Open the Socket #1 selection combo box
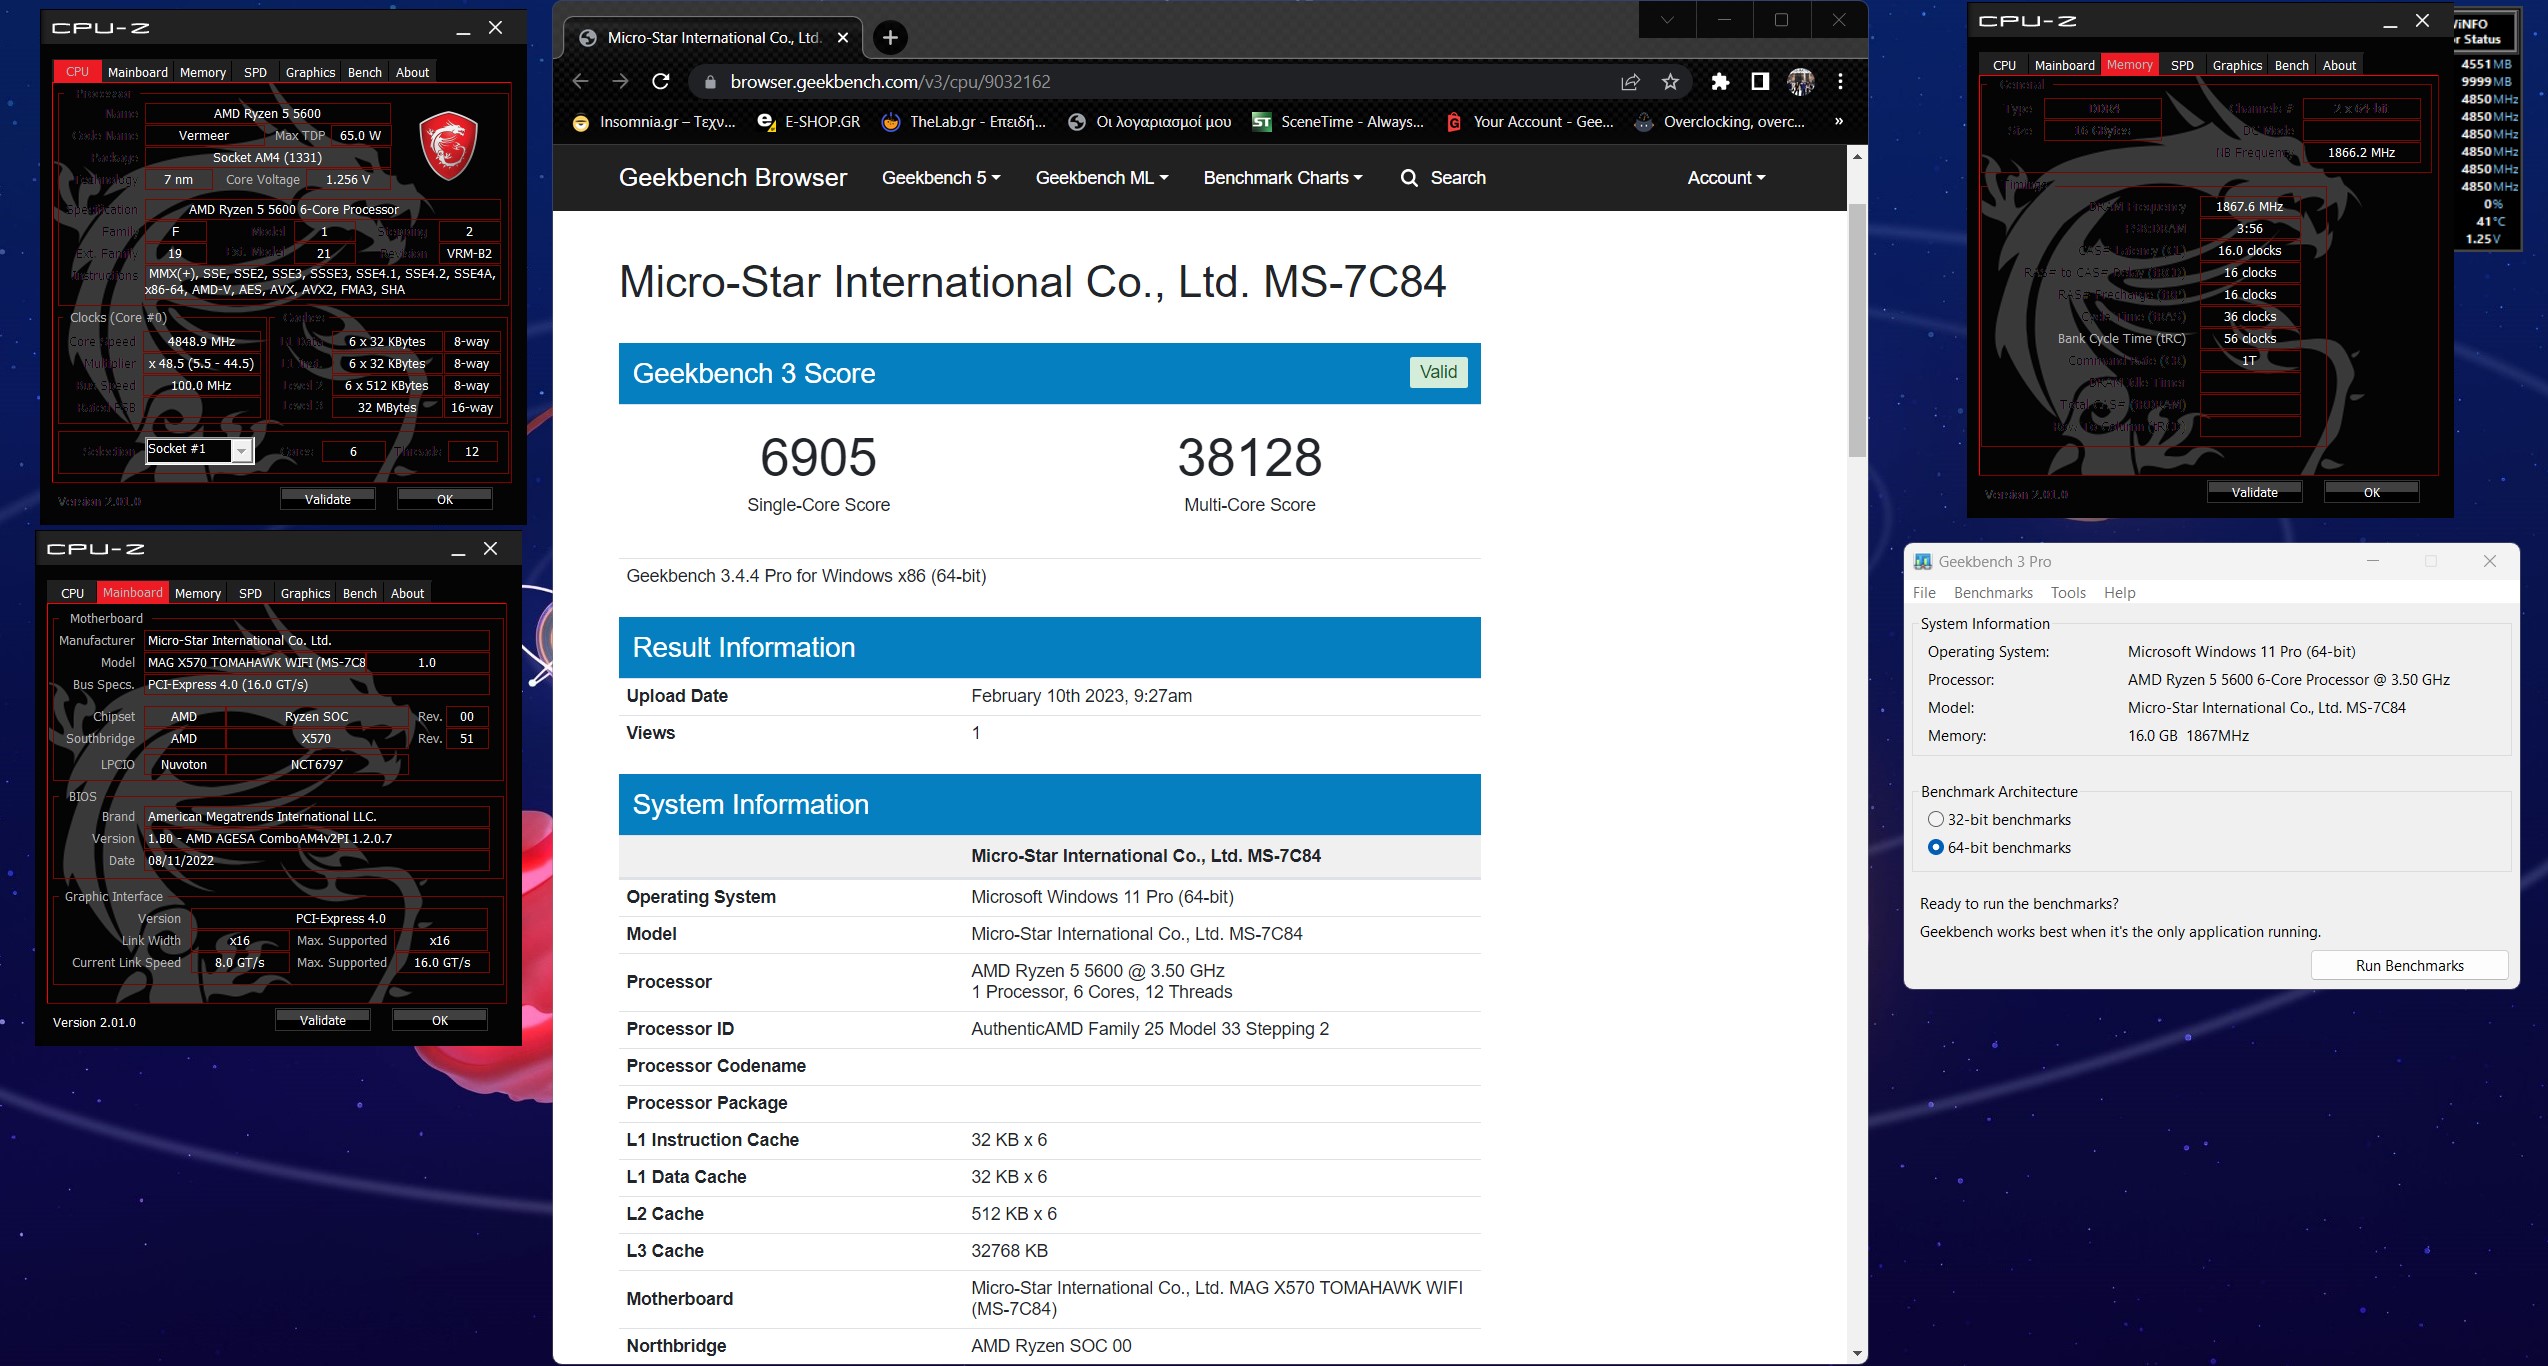This screenshot has width=2548, height=1366. point(199,450)
